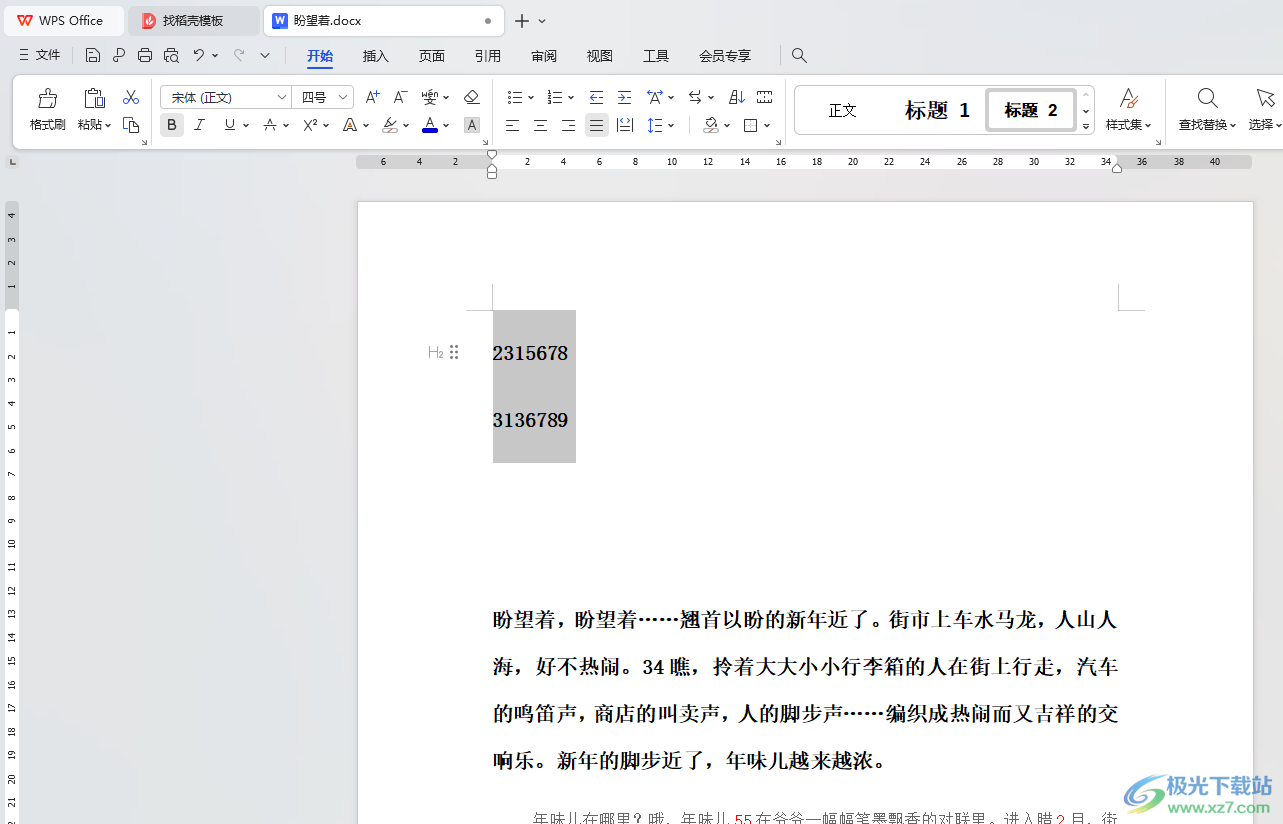The image size is (1283, 824).
Task: Switch to the 插入 ribbon tab
Action: click(375, 56)
